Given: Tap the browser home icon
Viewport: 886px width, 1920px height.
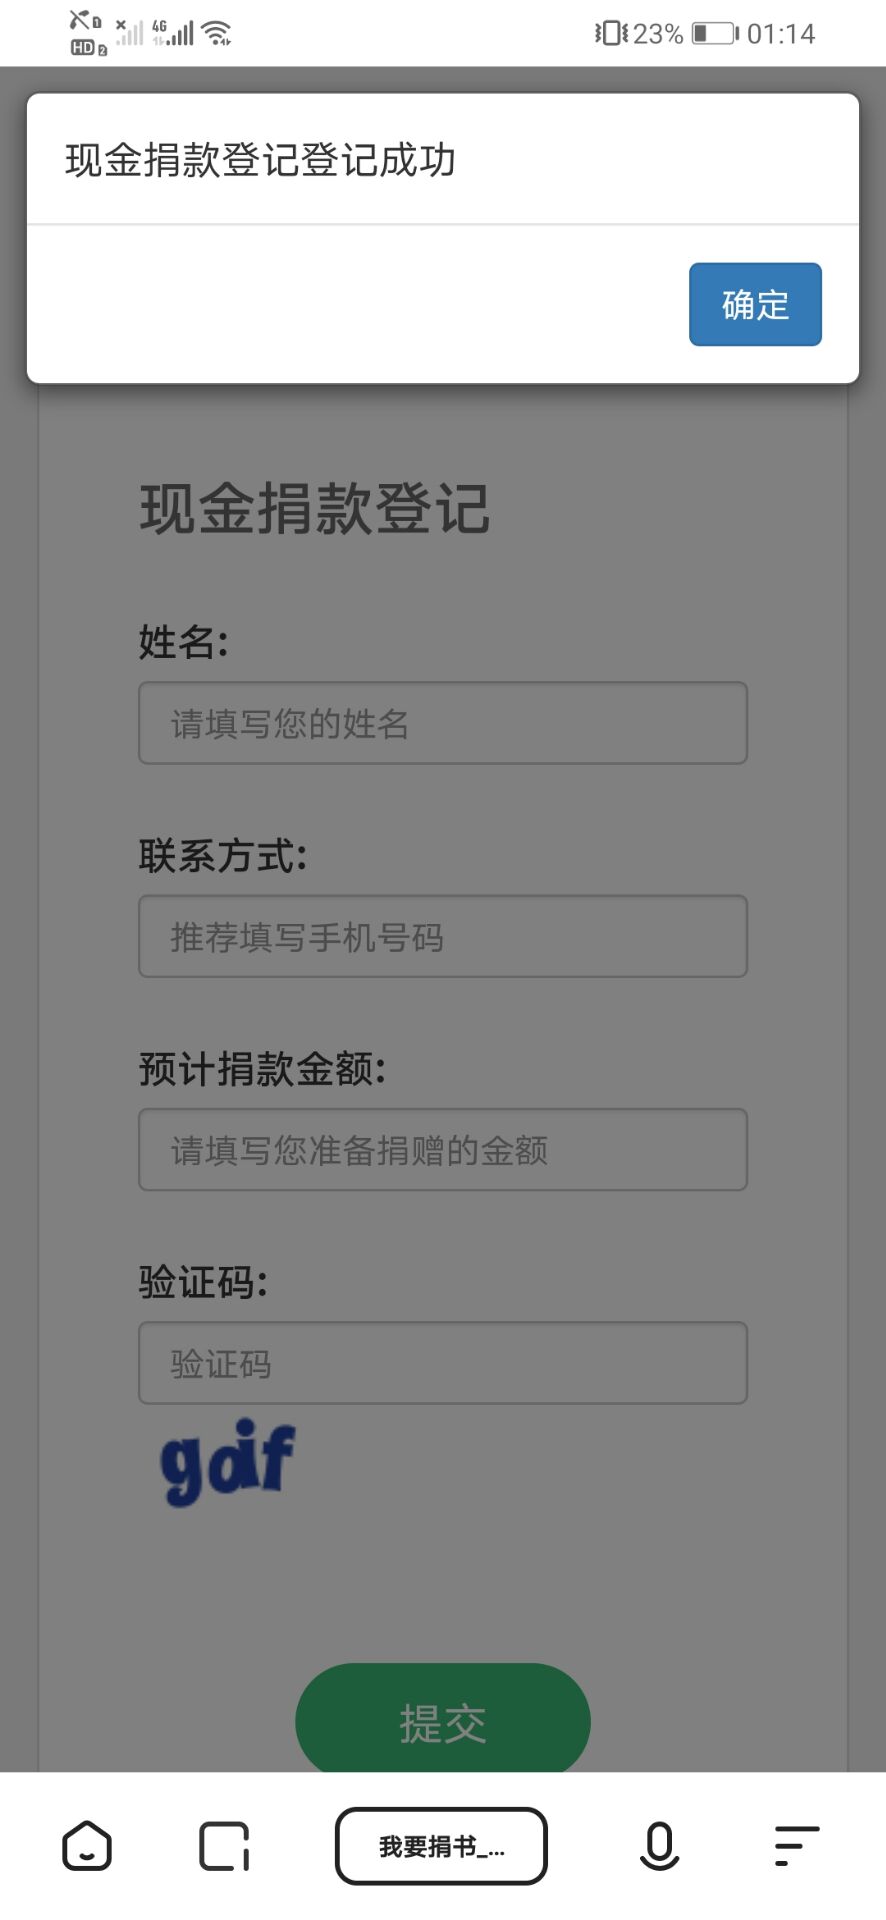Looking at the screenshot, I should [x=87, y=1845].
